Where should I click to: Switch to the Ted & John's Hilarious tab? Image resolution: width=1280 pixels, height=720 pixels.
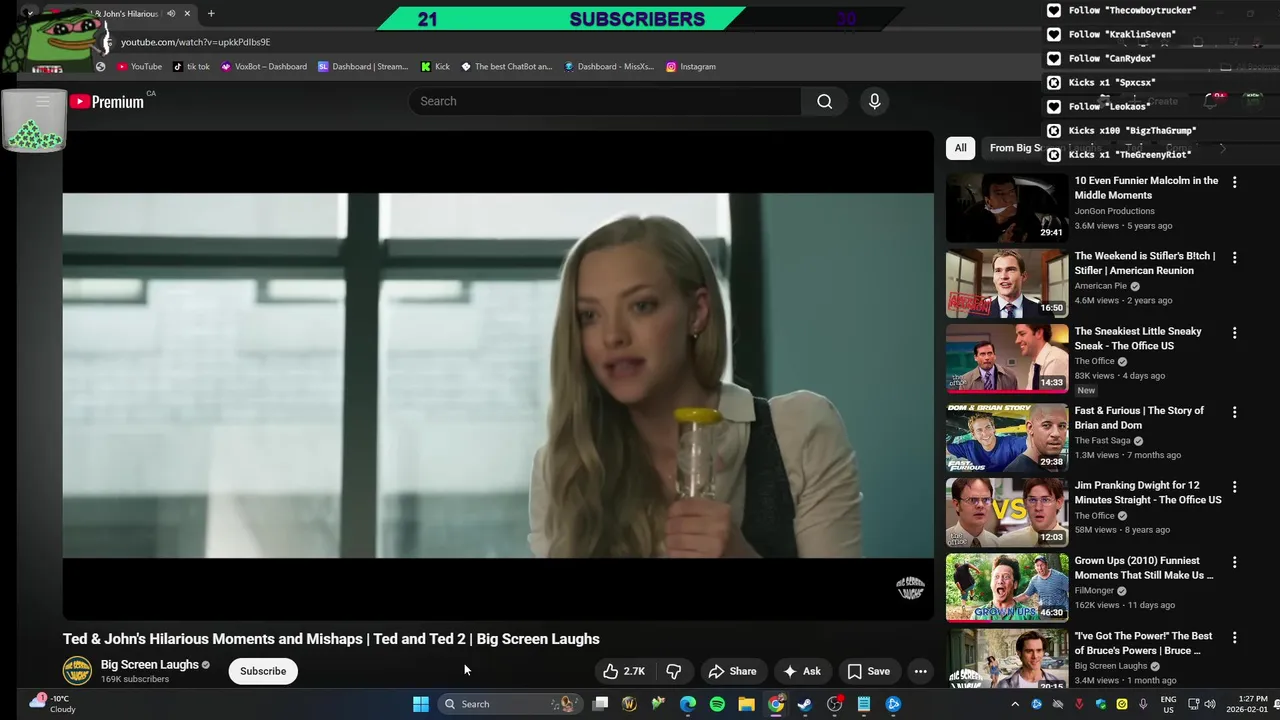click(122, 14)
